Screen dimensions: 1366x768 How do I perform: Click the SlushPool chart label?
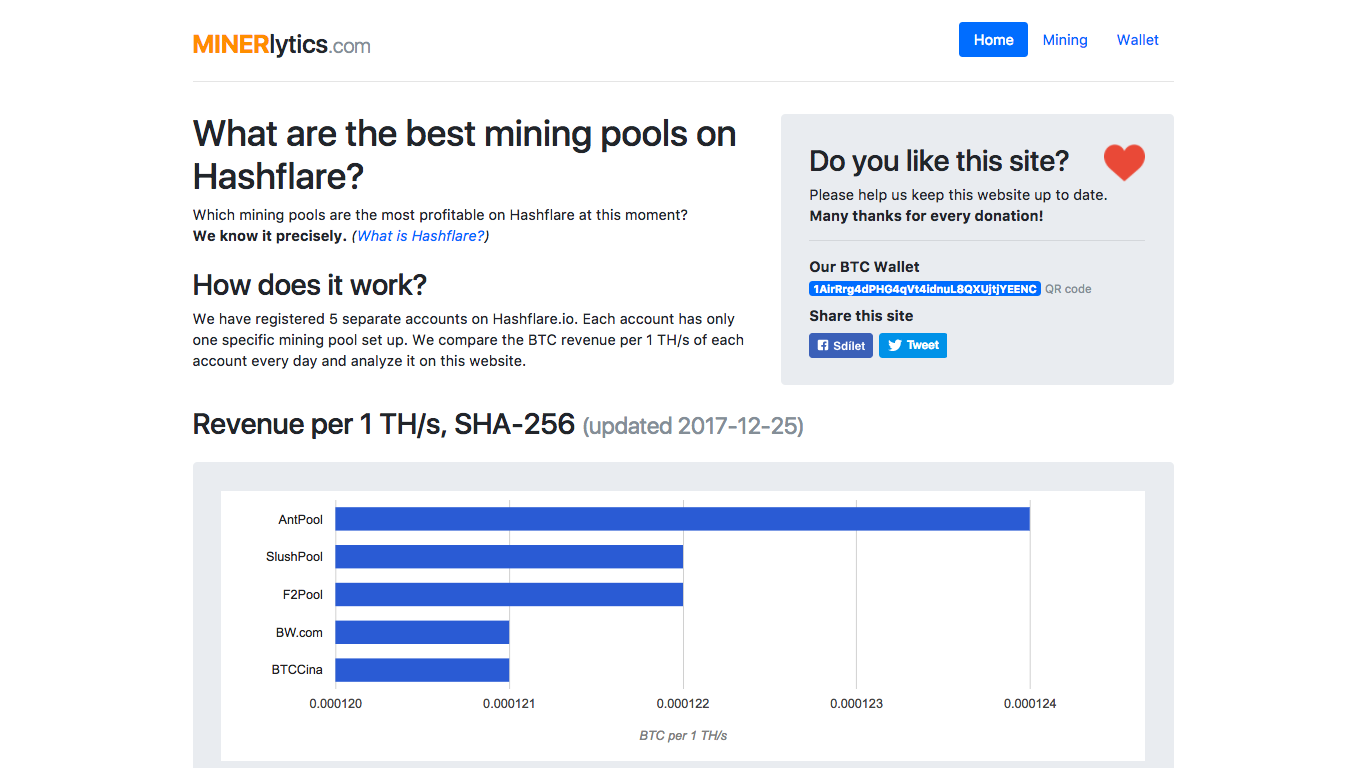tap(295, 556)
